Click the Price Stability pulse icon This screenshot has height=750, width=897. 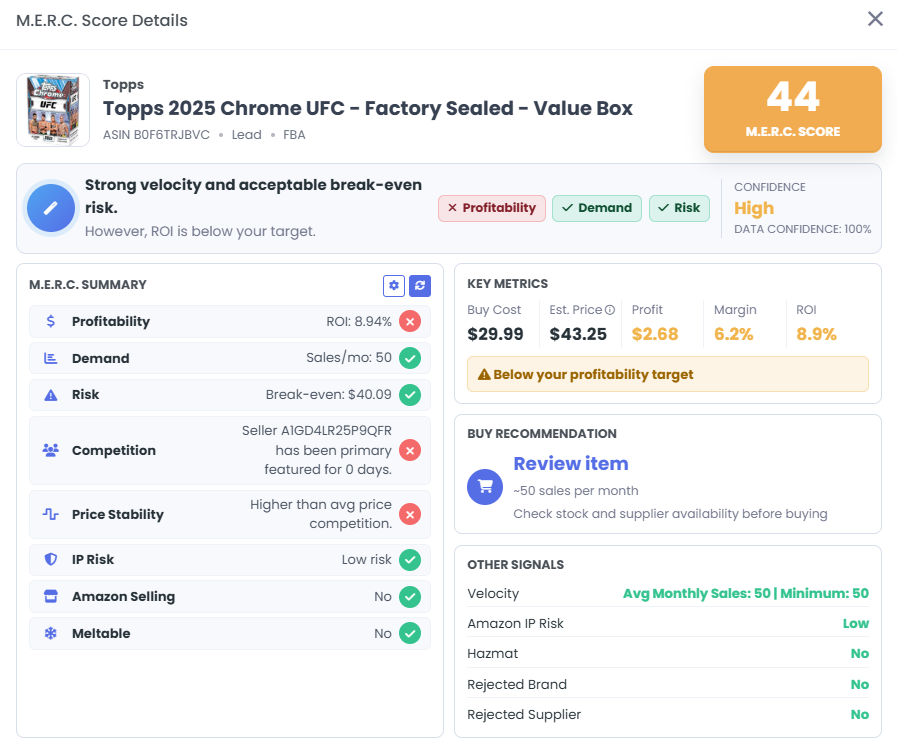coord(50,514)
